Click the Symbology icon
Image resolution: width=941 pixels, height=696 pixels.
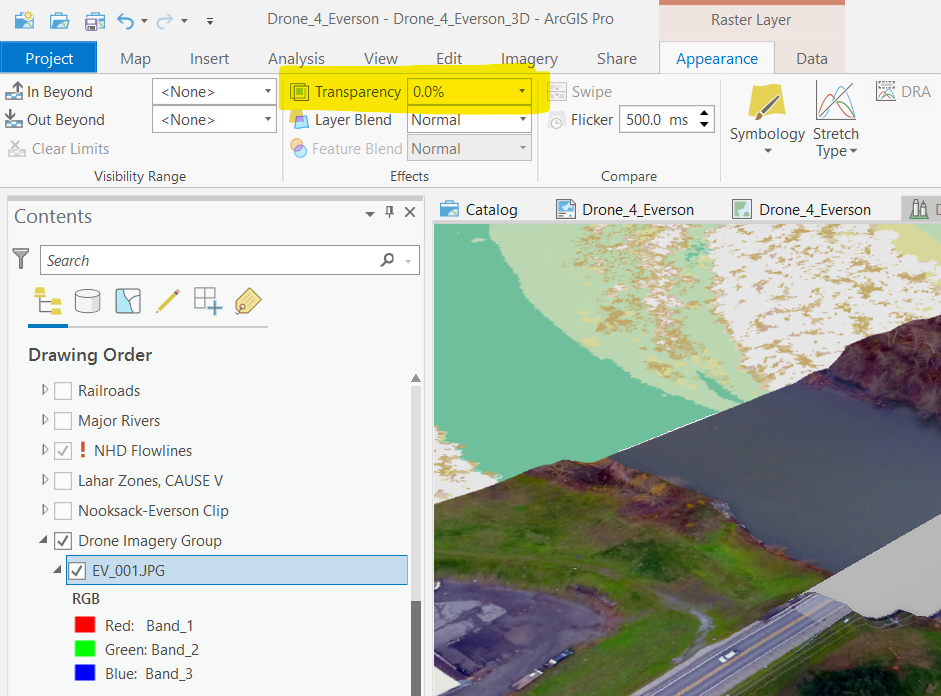[767, 102]
